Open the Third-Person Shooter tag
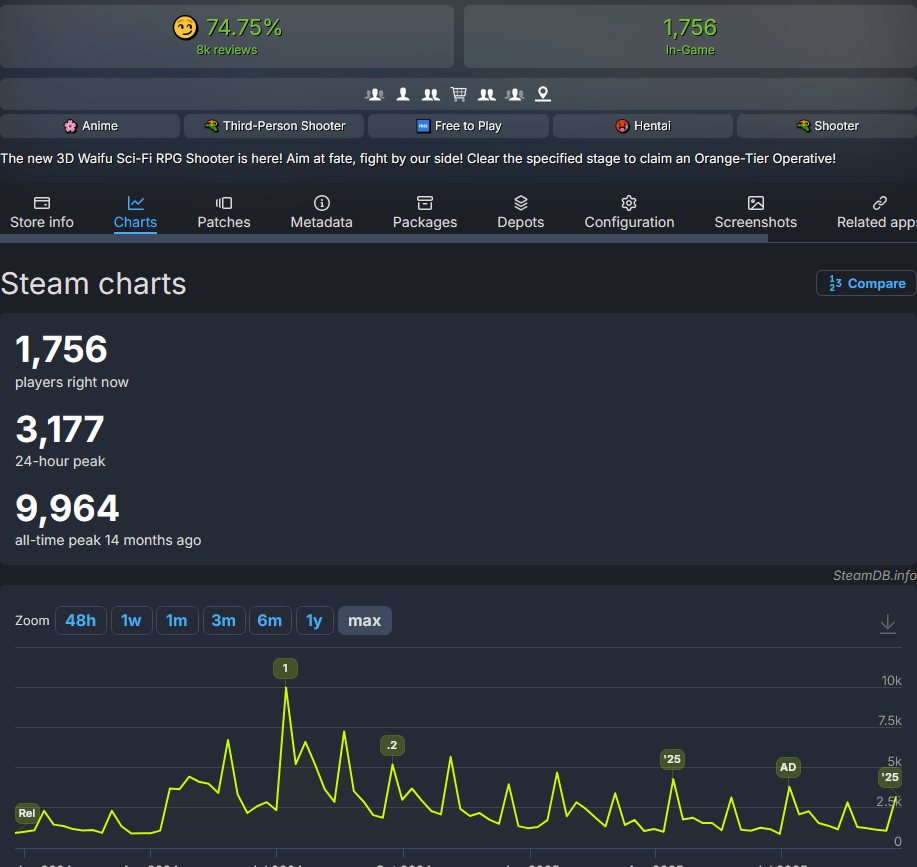The width and height of the screenshot is (917, 867). point(275,126)
